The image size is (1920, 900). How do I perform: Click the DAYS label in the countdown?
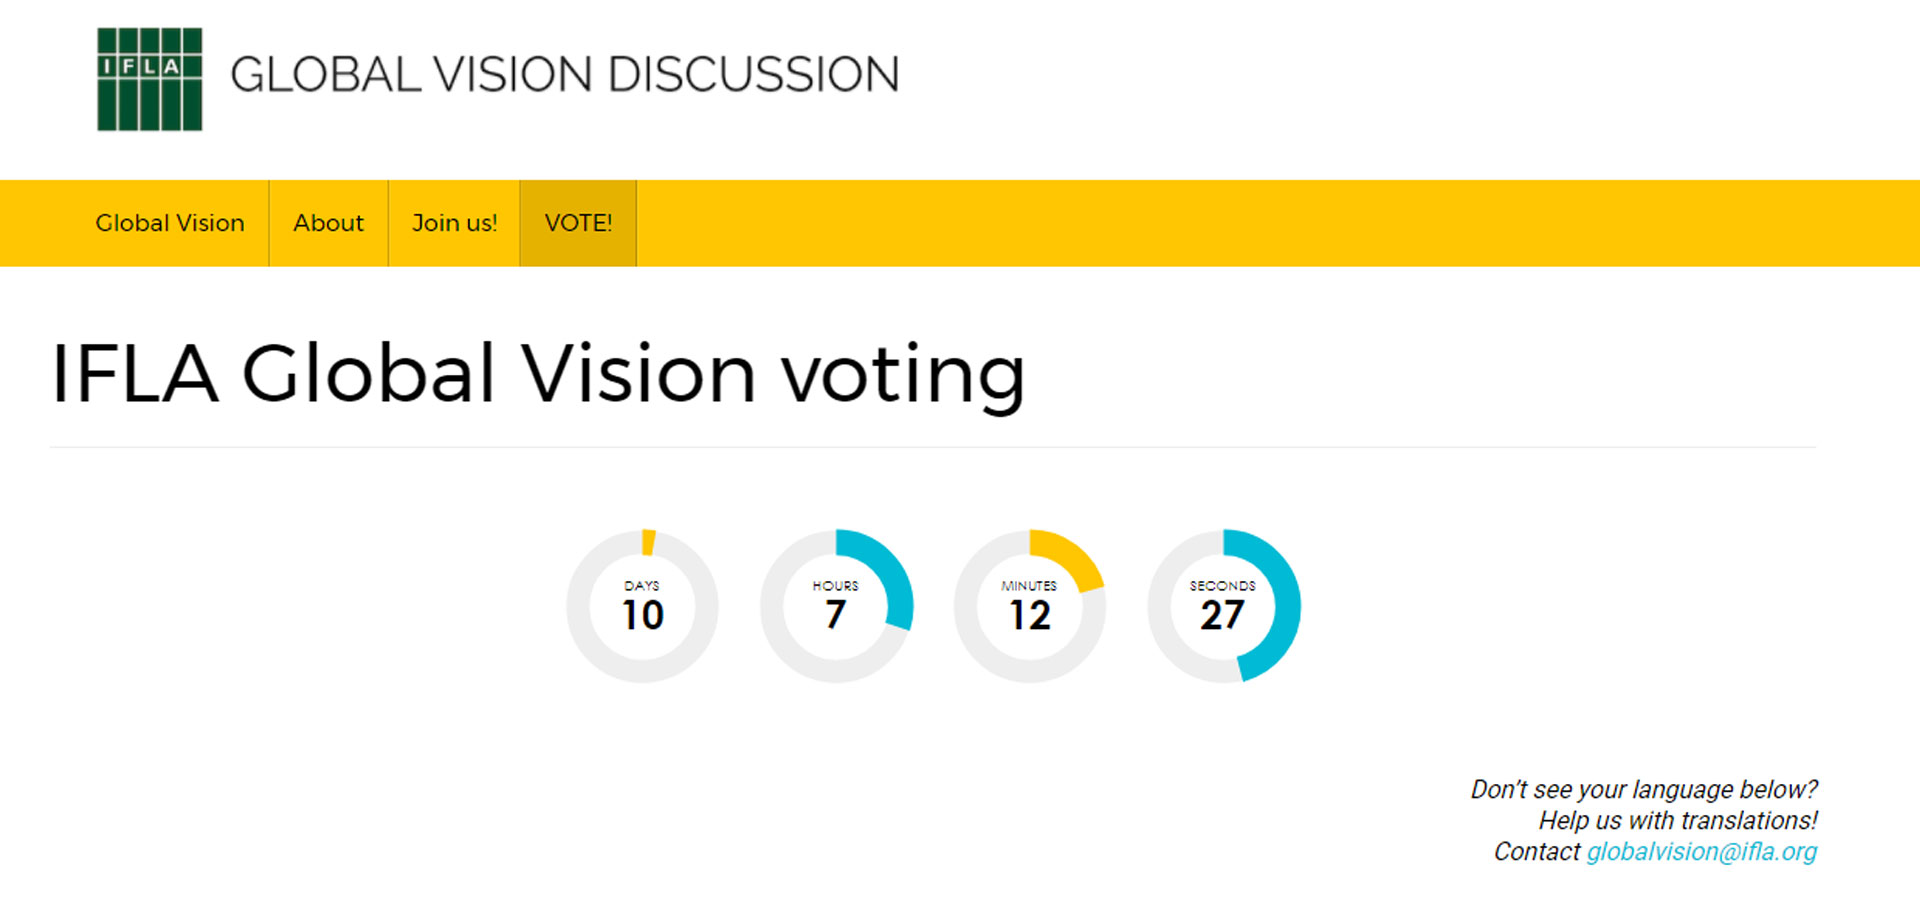642,586
